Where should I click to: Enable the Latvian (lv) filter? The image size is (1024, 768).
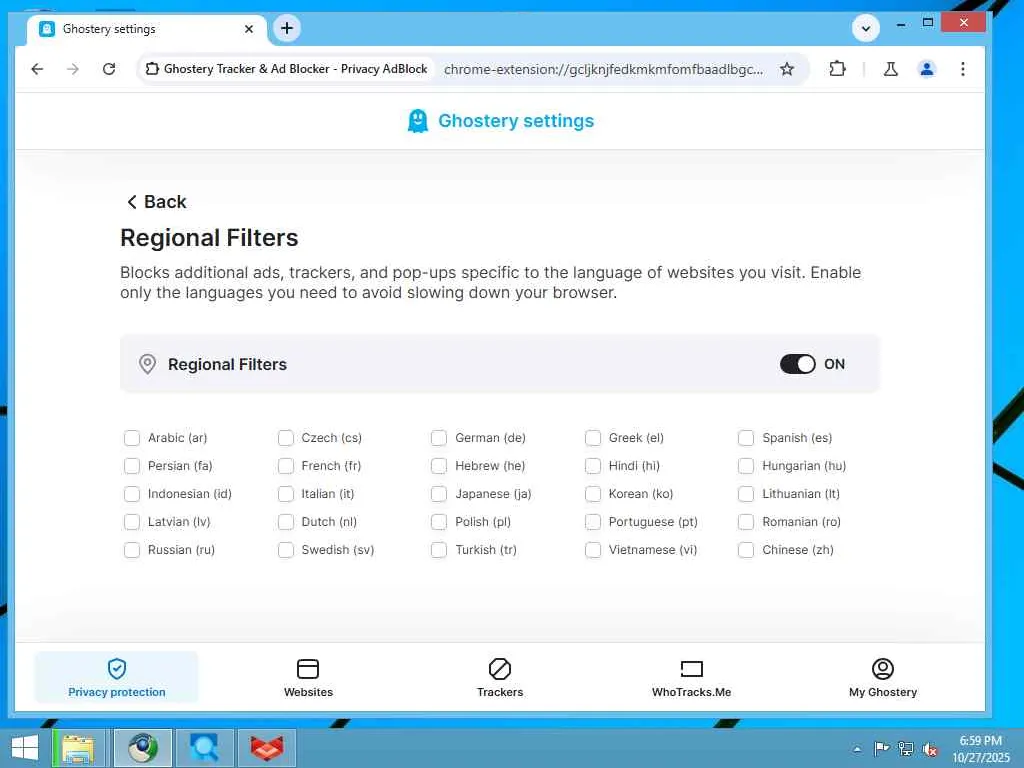132,522
